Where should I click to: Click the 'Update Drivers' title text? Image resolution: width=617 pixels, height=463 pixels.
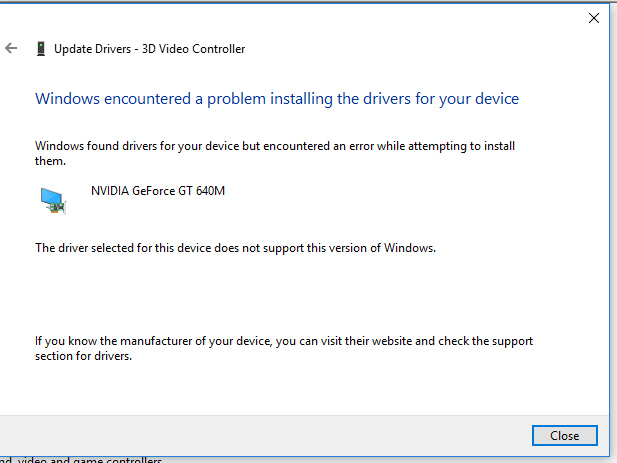tap(92, 49)
